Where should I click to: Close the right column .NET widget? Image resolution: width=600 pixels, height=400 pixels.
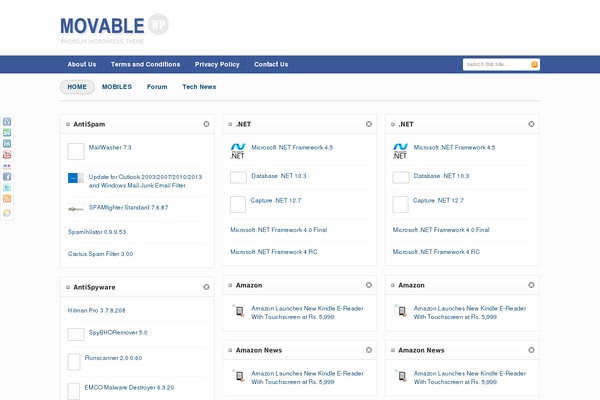point(531,124)
